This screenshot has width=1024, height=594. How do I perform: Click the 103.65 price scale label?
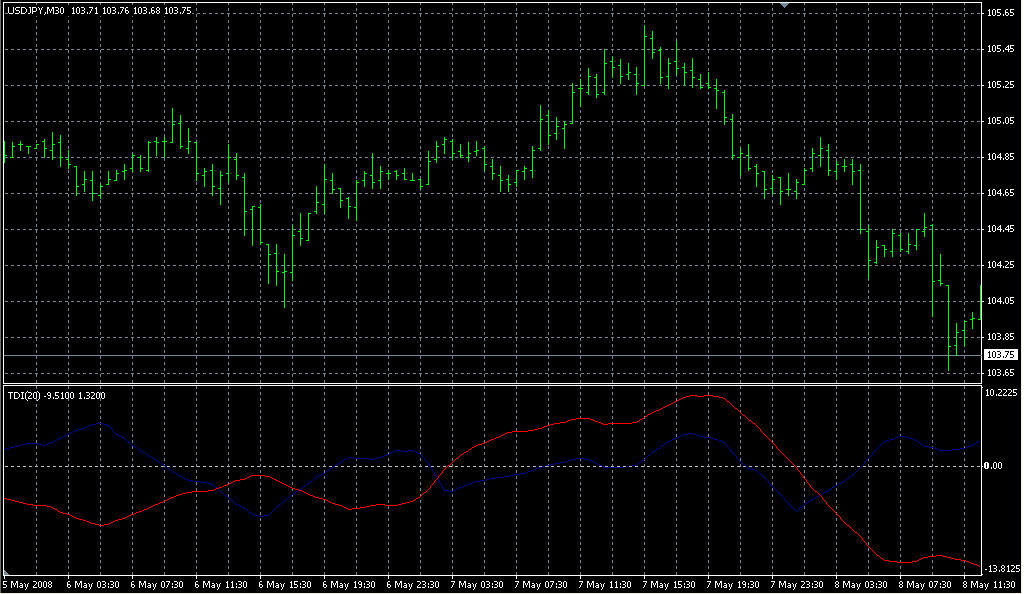1001,373
